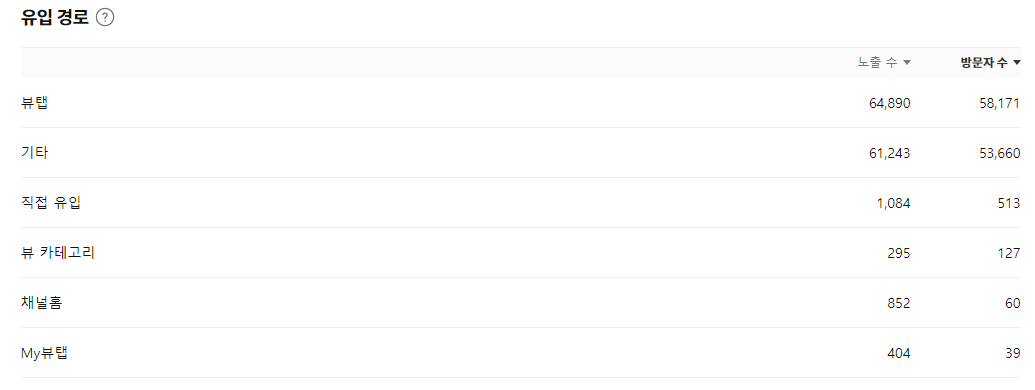Select the 채널홈 row
The image size is (1035, 390).
click(x=521, y=304)
